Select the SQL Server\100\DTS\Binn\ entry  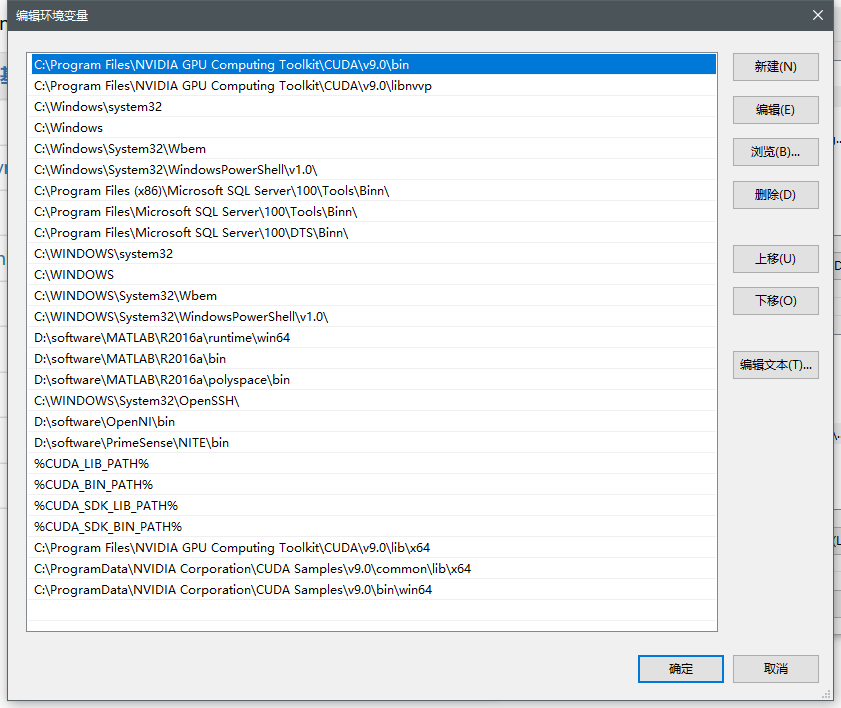point(373,233)
